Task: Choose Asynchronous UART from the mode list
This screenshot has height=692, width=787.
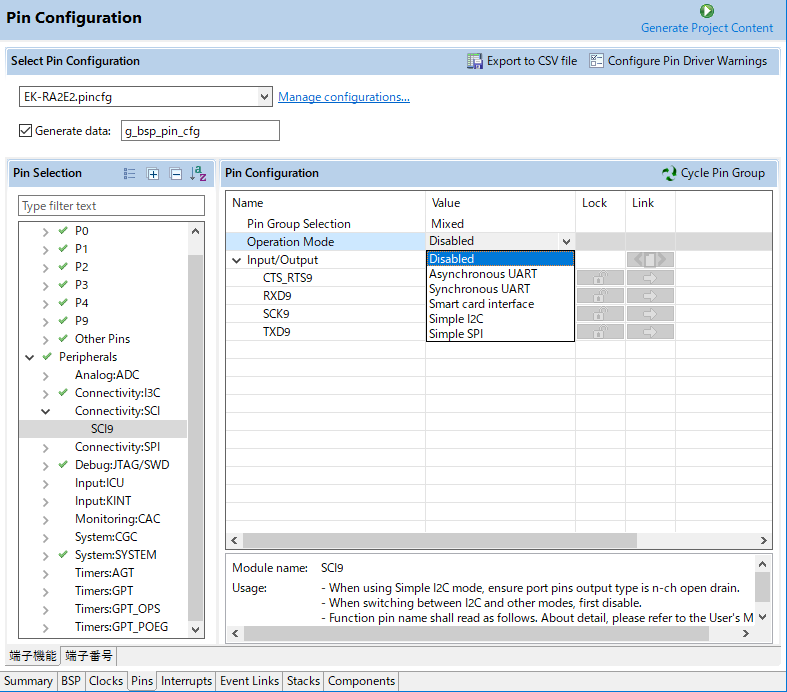Action: tap(483, 274)
